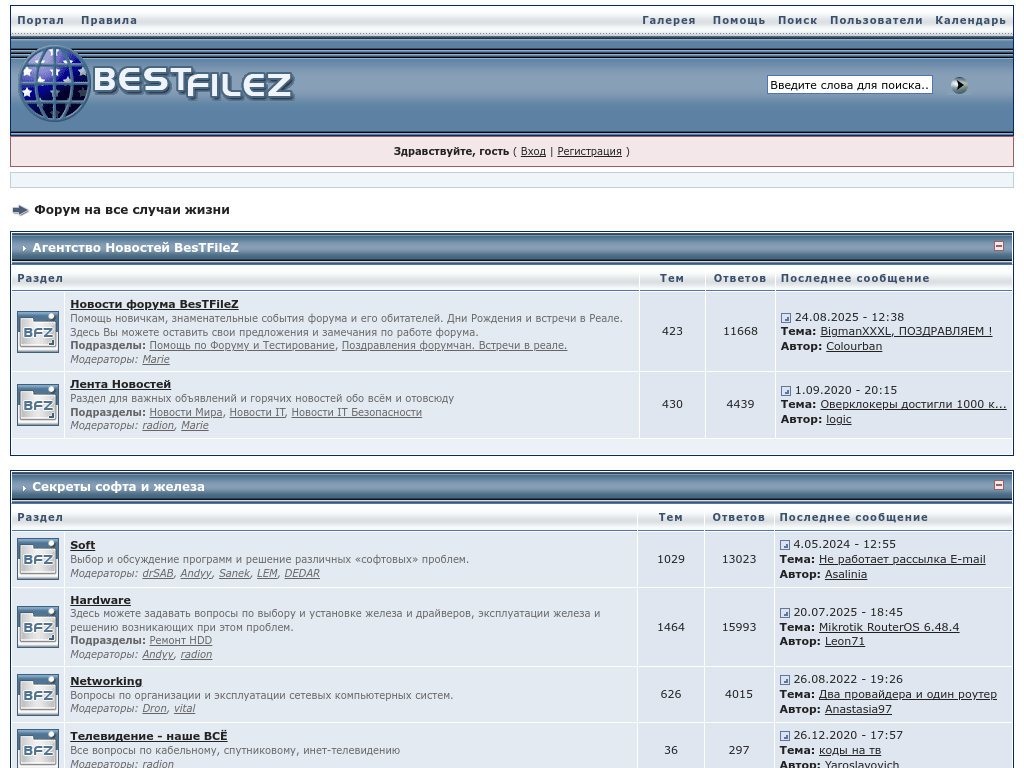Open last post icon for 24.08.2025 message

coord(786,318)
